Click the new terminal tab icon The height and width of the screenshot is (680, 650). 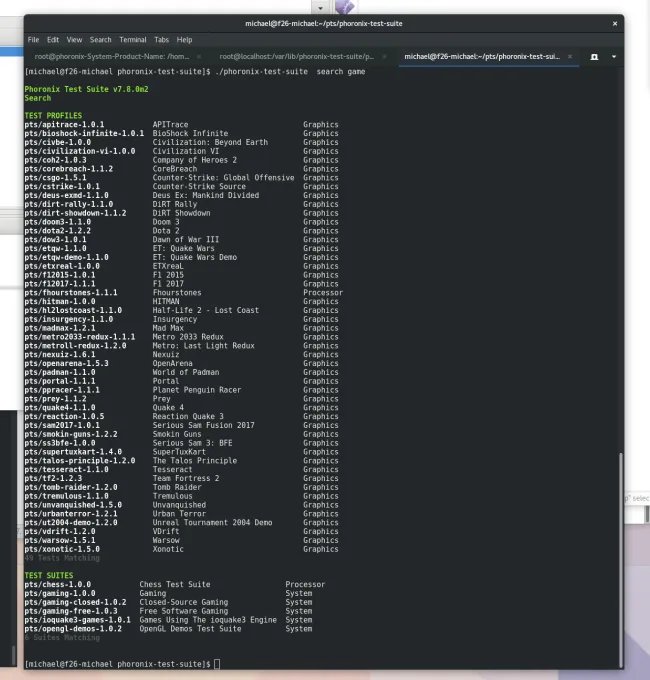[x=594, y=57]
